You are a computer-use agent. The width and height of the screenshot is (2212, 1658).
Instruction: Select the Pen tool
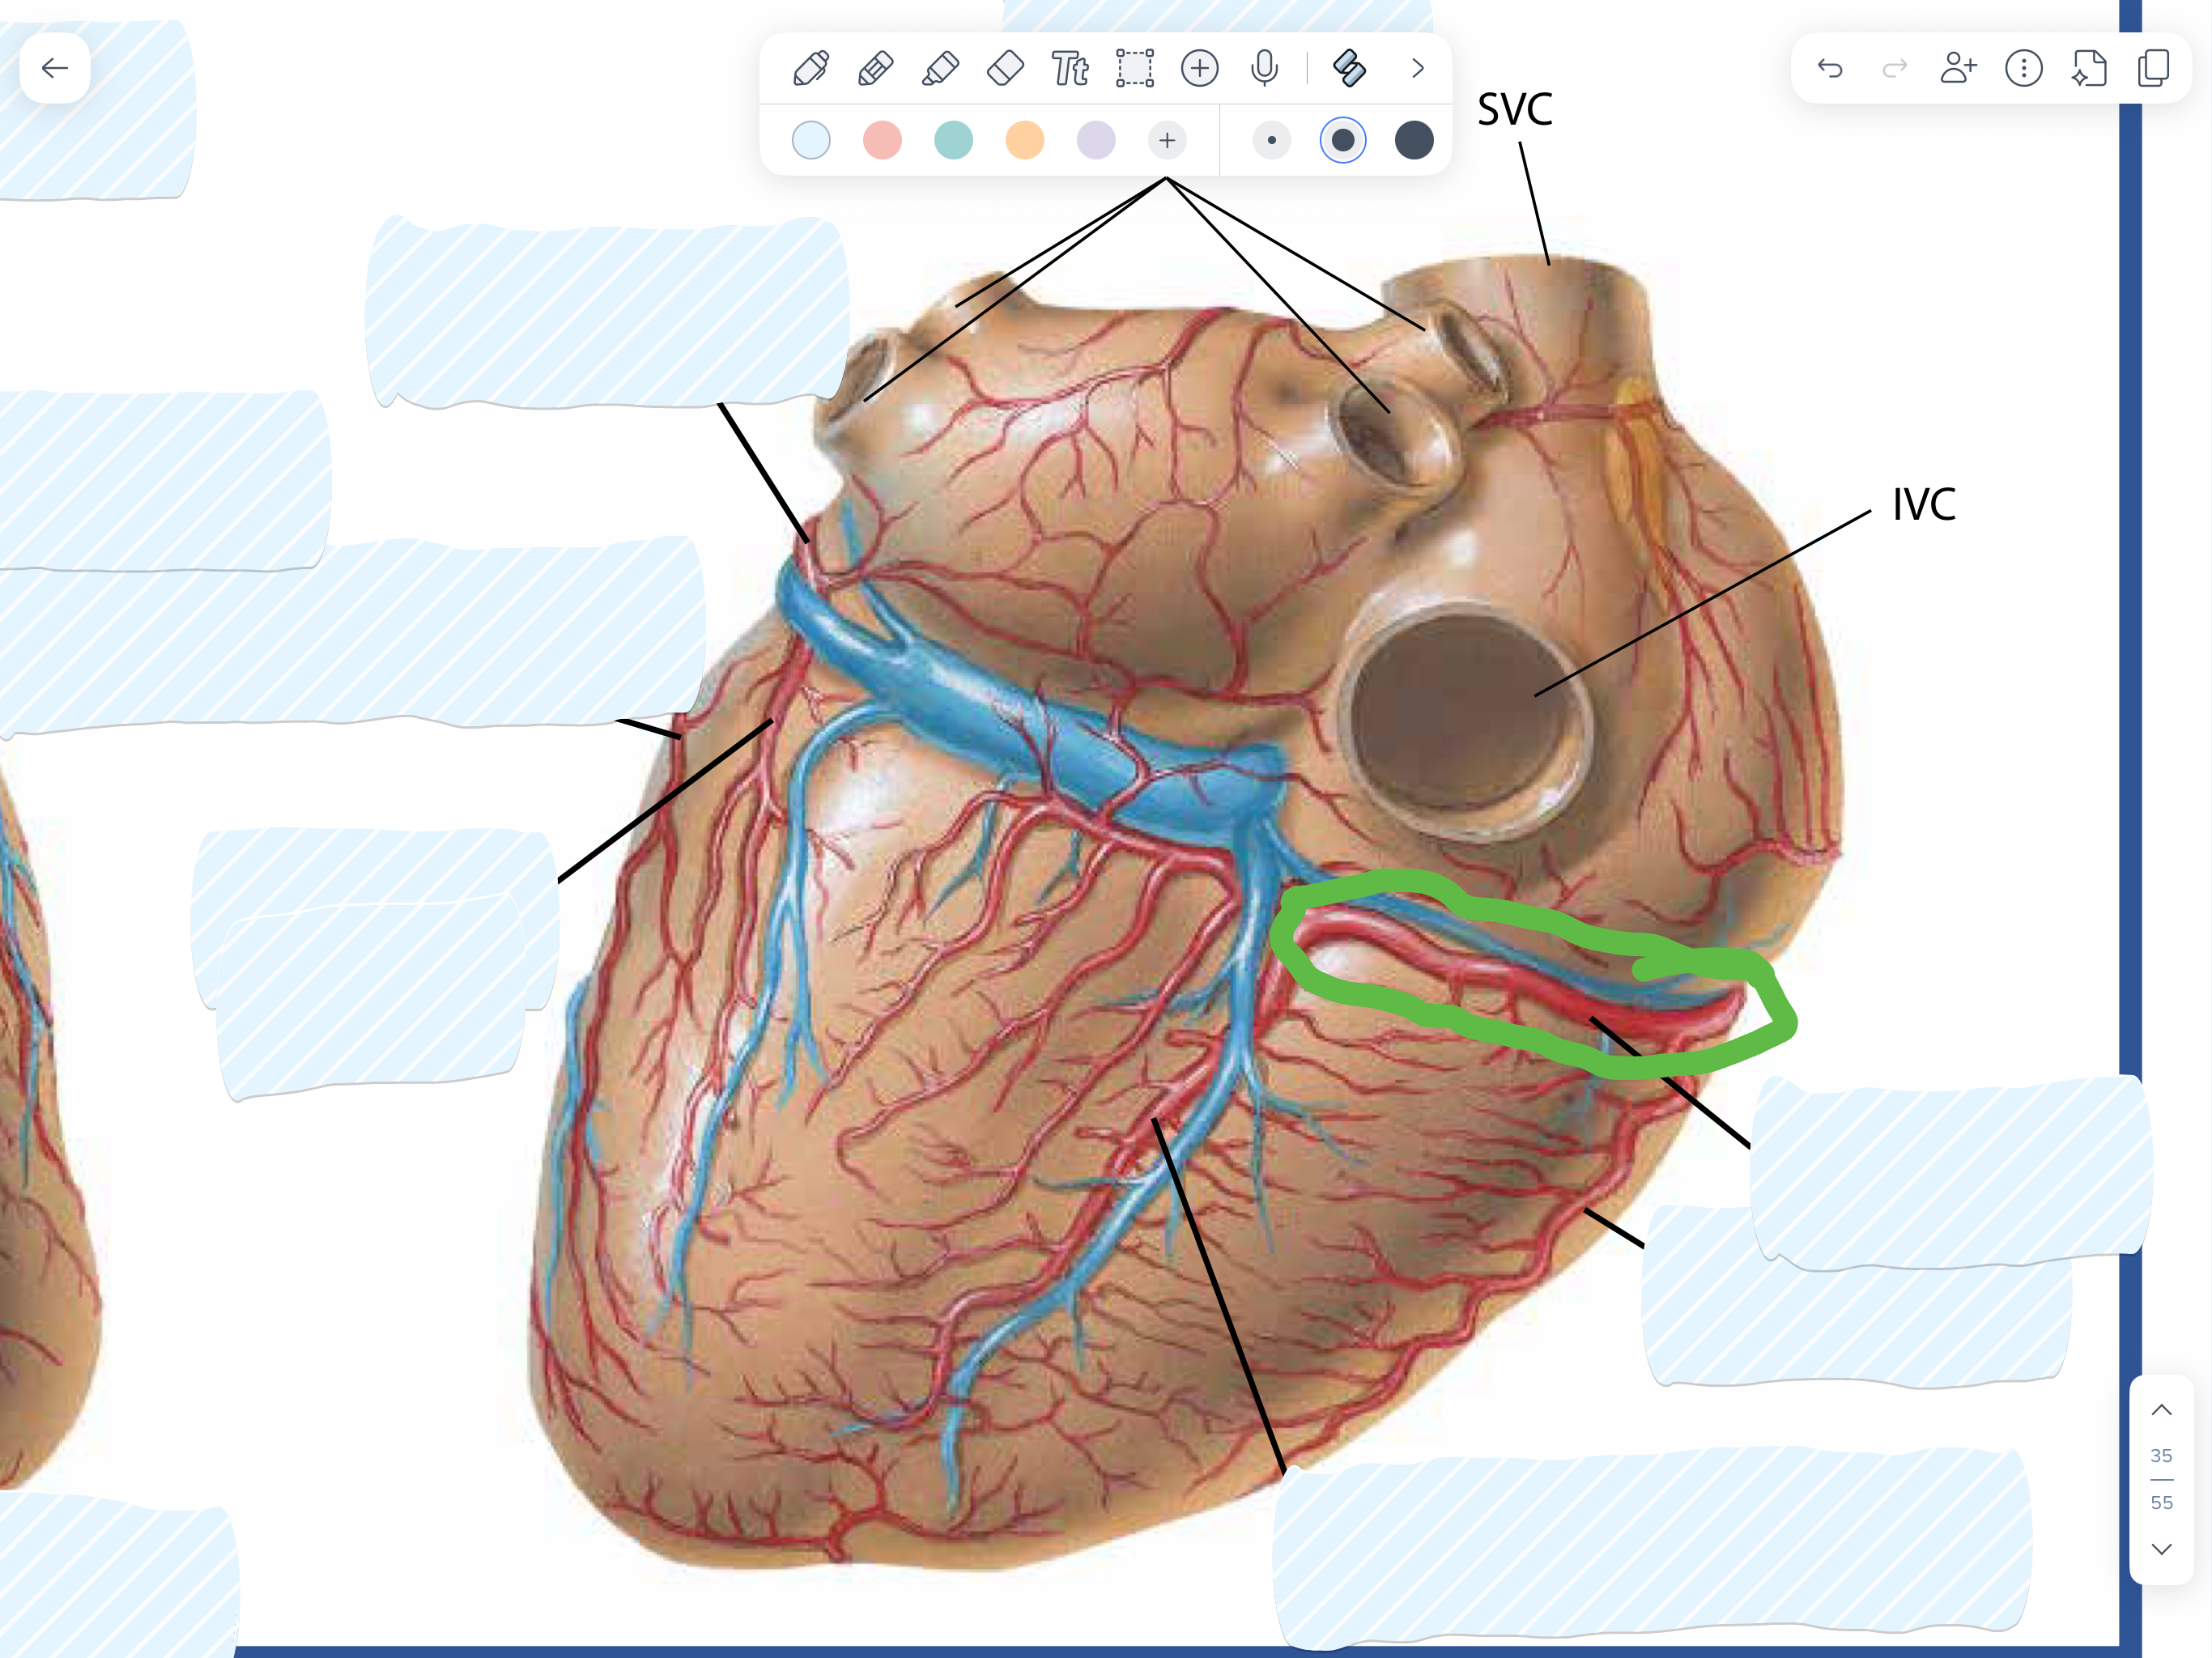click(811, 68)
